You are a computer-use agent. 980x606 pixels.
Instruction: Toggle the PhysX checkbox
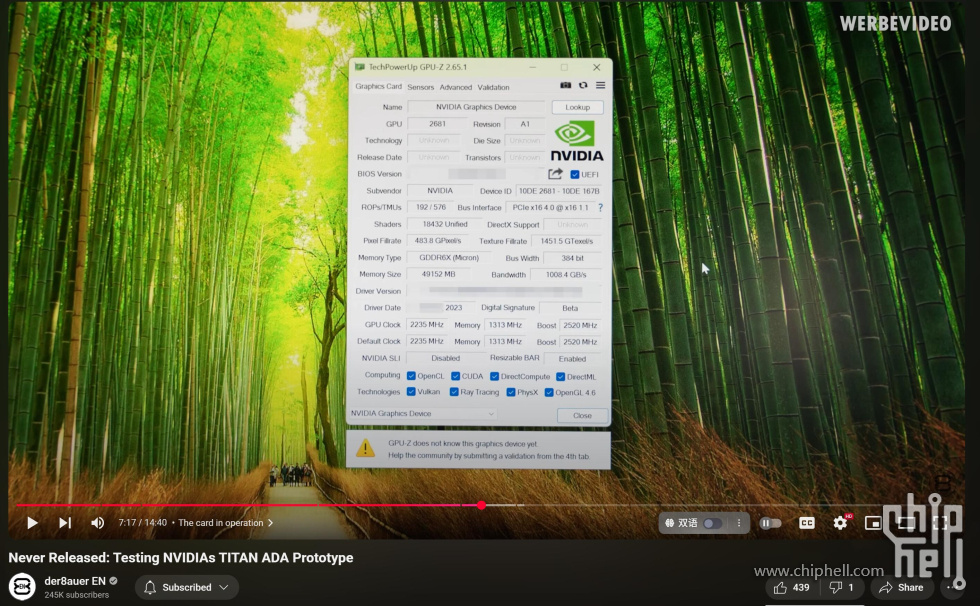tap(511, 392)
